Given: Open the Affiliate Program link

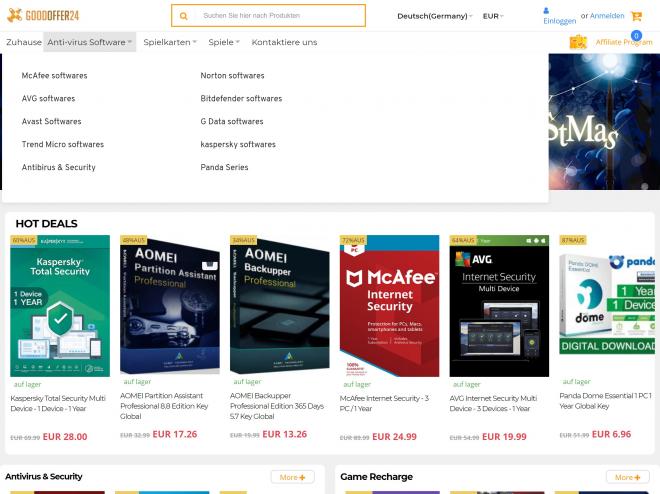Looking at the screenshot, I should 624,42.
